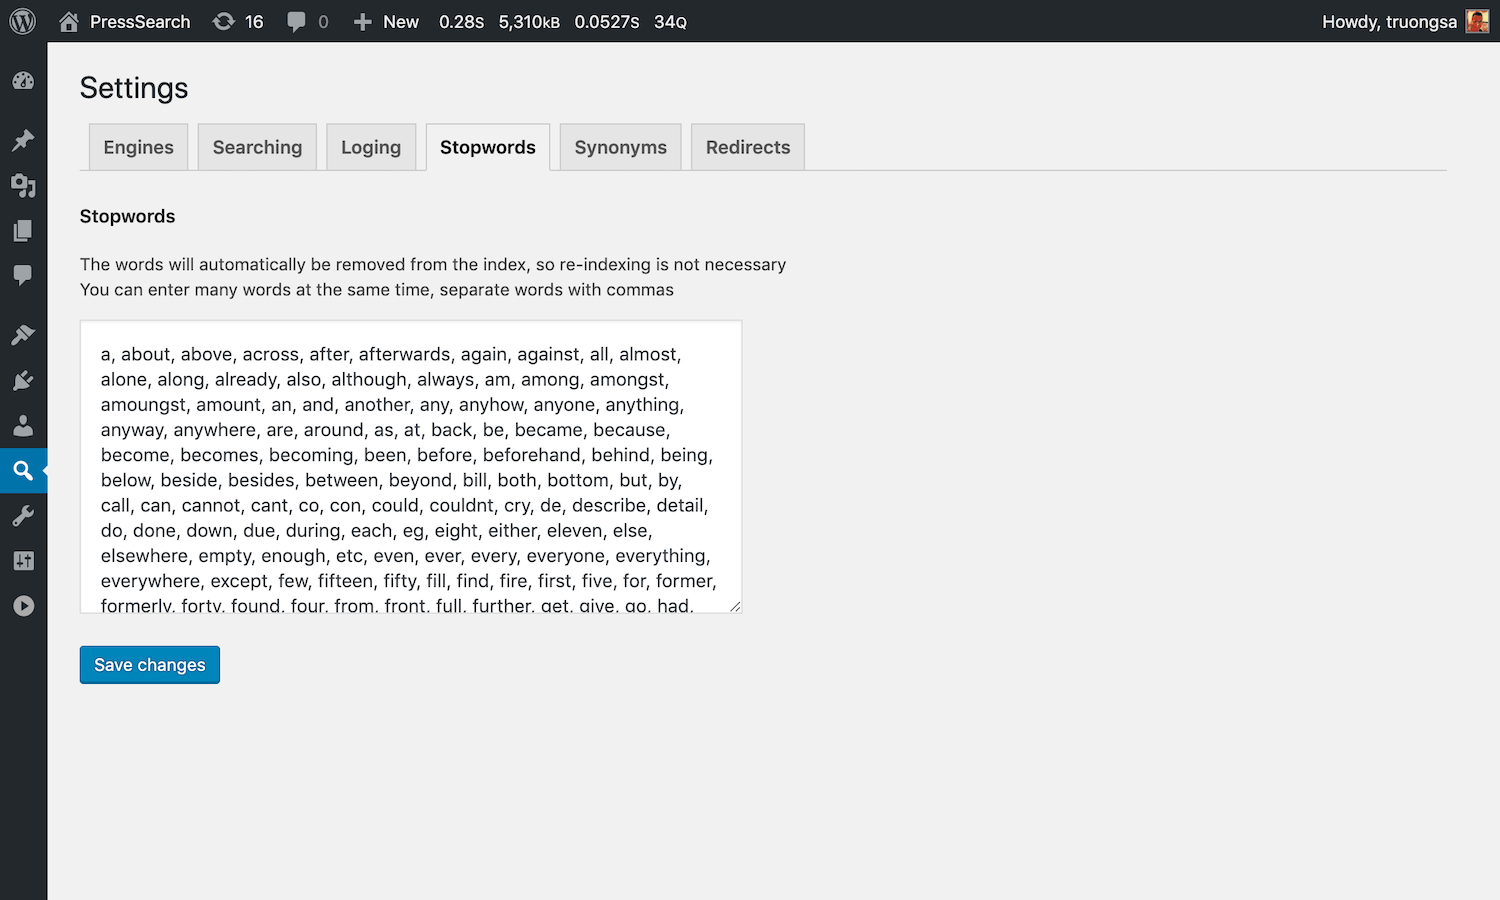Click the word 'amoungst' in the list

pyautogui.click(x=143, y=404)
